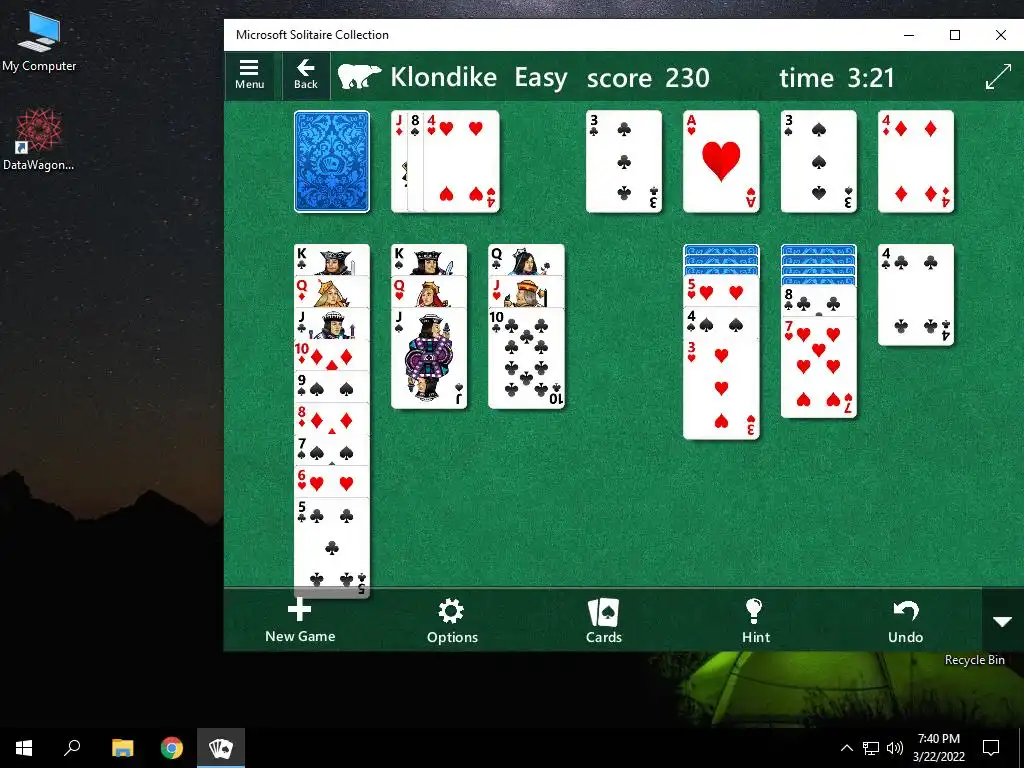The height and width of the screenshot is (768, 1024).
Task: Minimize the Solitaire Collection window
Action: 909,35
